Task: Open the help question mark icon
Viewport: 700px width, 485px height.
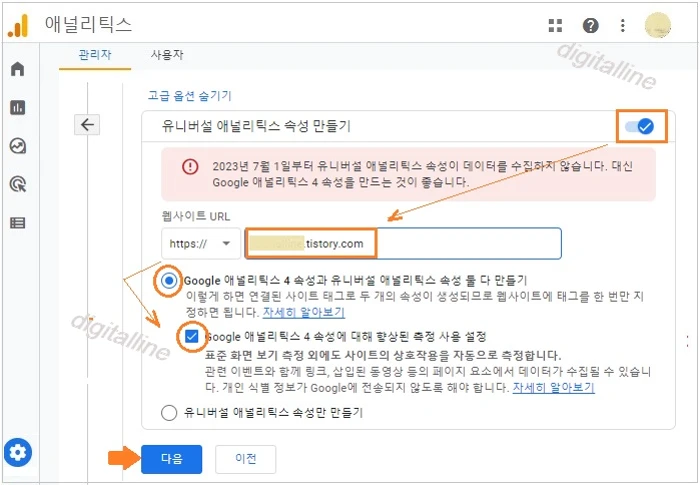Action: (x=591, y=26)
